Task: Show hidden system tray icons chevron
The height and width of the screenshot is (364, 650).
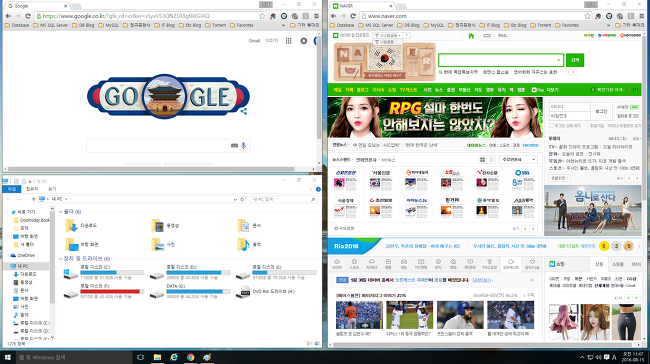Action: click(x=582, y=357)
